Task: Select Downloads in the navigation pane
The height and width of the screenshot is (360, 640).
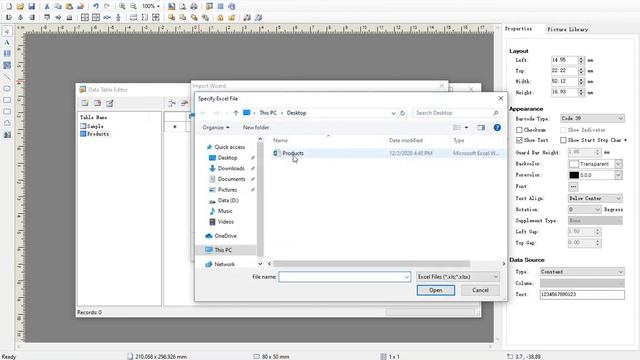Action: tap(231, 169)
